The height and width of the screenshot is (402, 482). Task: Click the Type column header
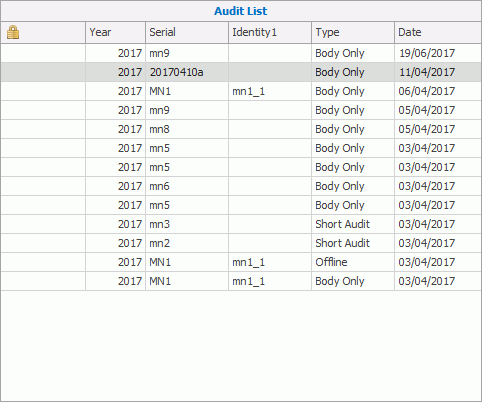click(353, 32)
